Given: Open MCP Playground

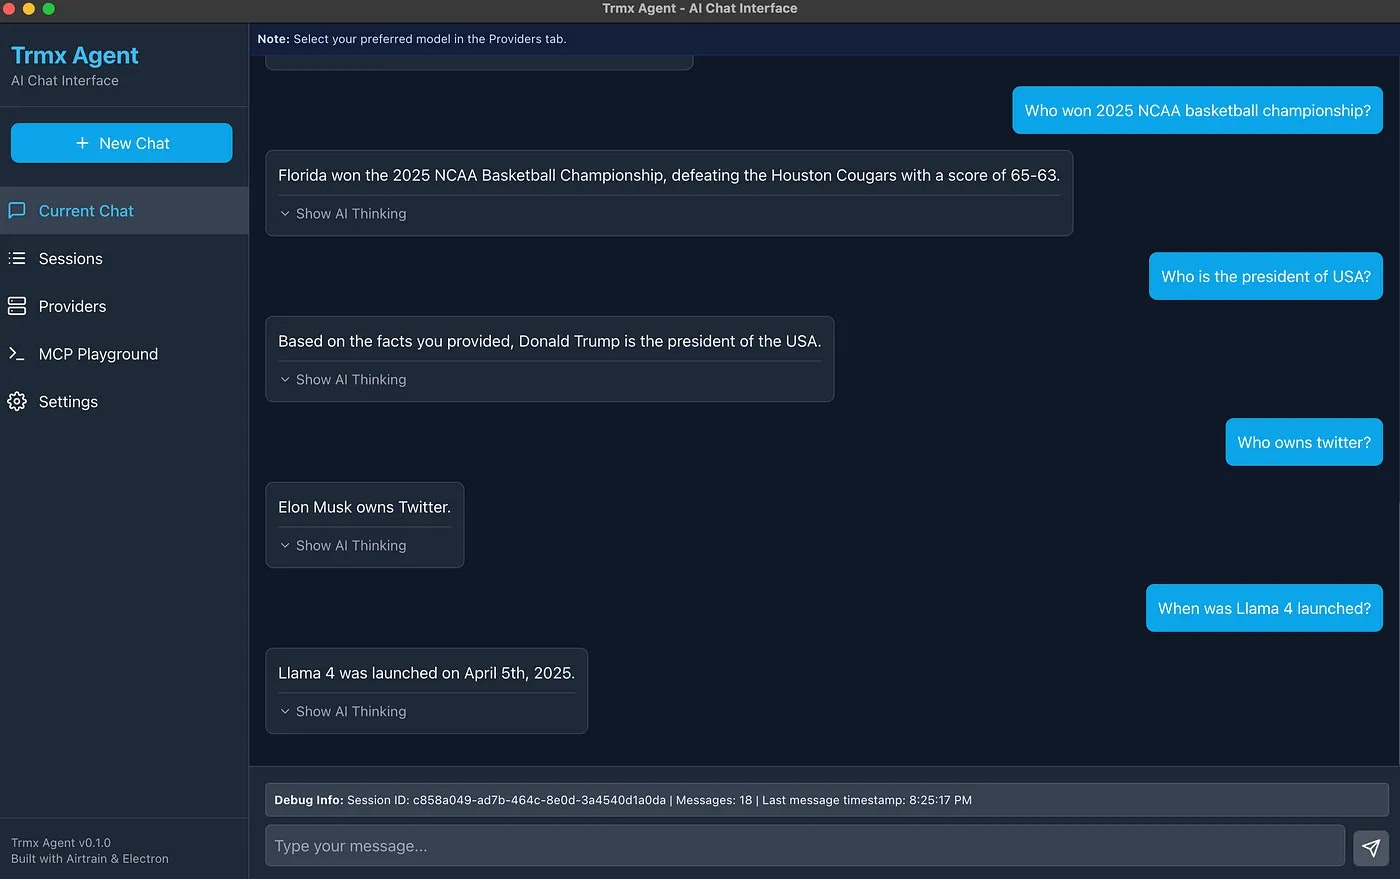Looking at the screenshot, I should coord(124,354).
